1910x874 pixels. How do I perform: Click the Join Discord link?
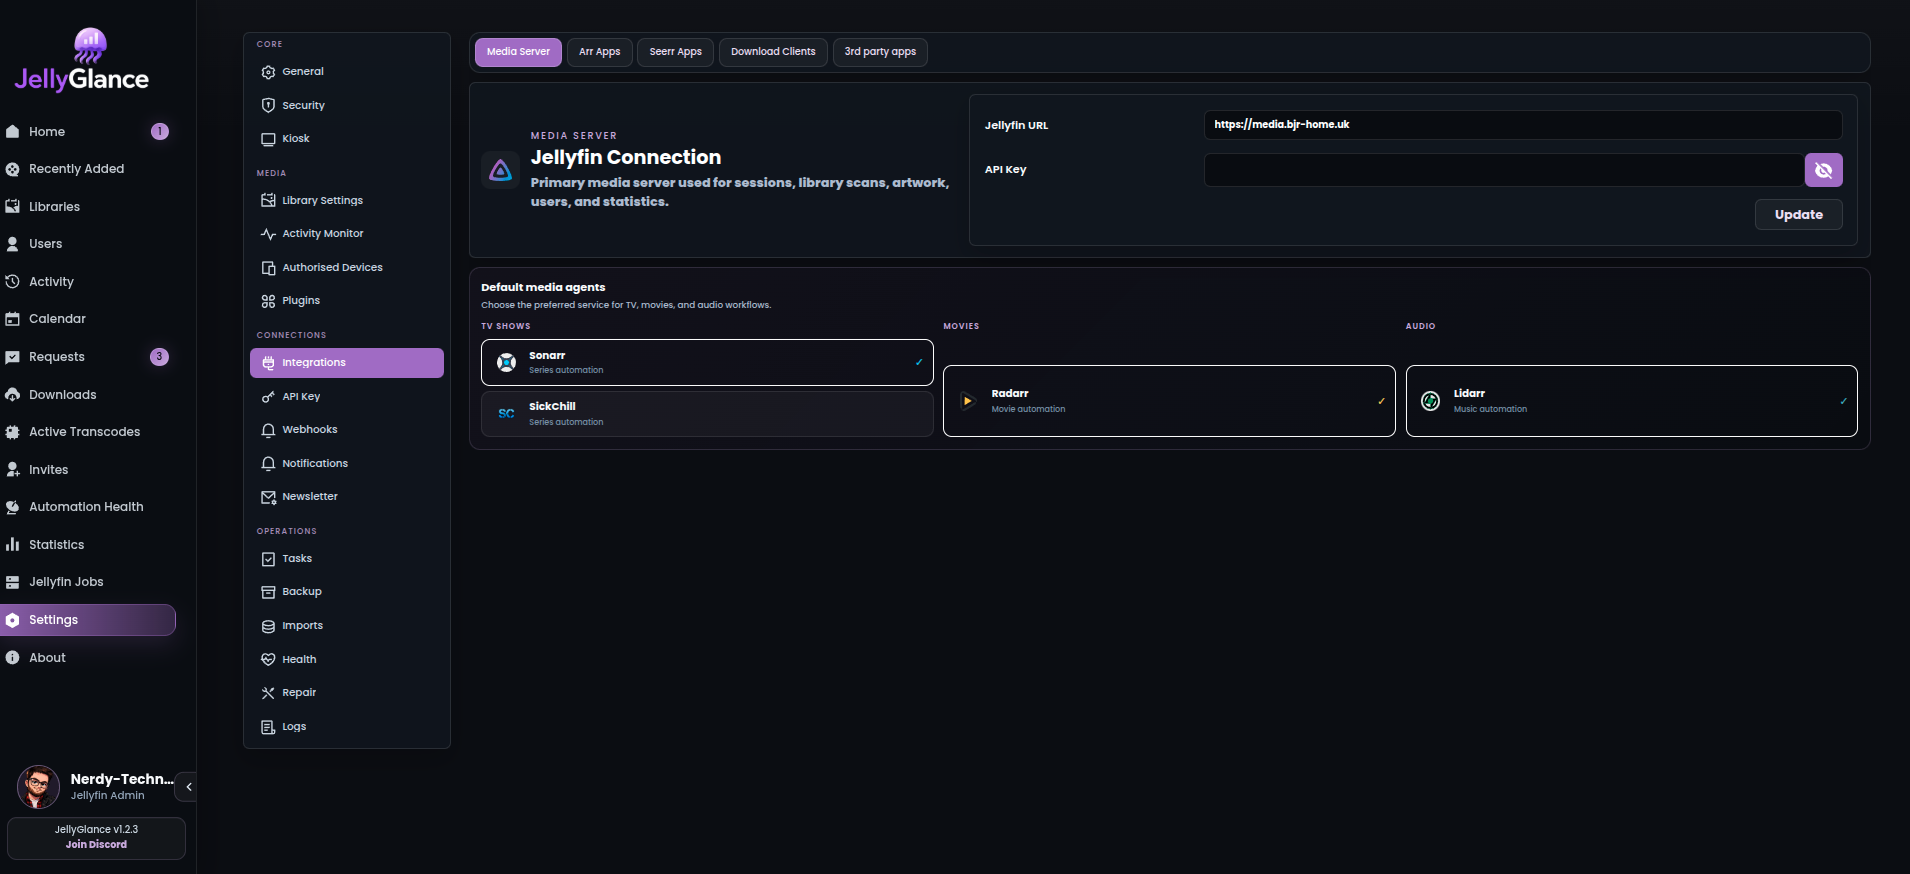point(96,845)
